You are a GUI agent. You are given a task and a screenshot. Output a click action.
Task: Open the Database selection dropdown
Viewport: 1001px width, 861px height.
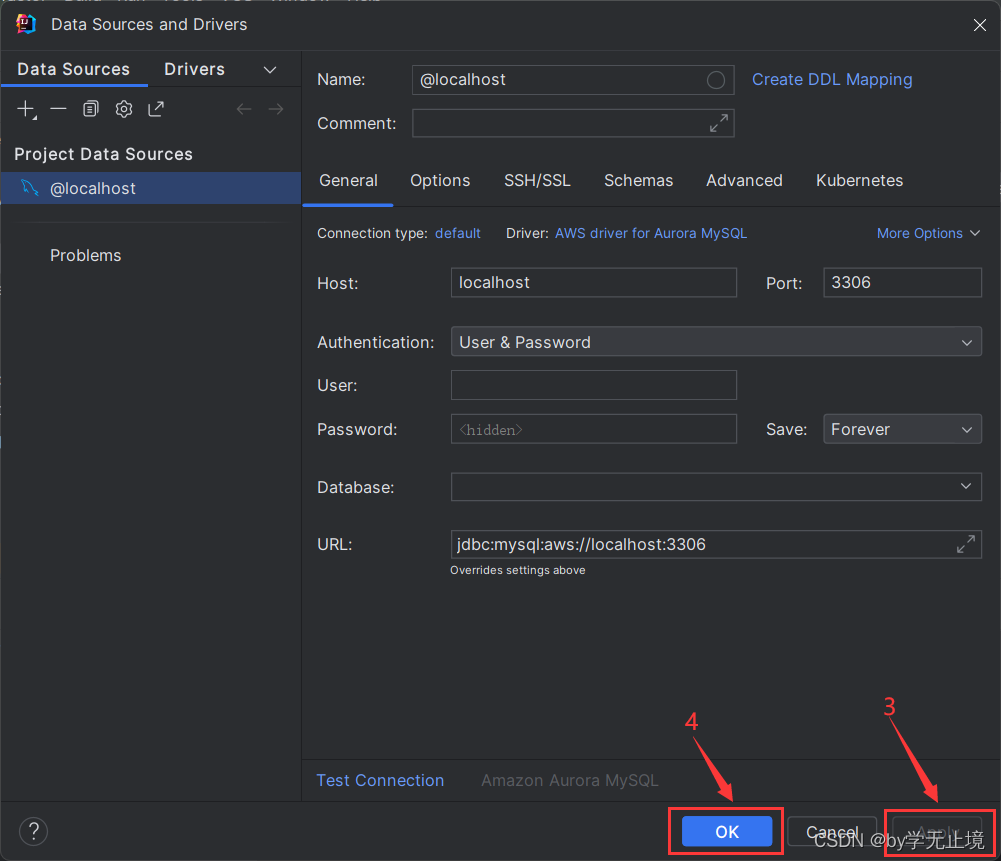pyautogui.click(x=966, y=487)
